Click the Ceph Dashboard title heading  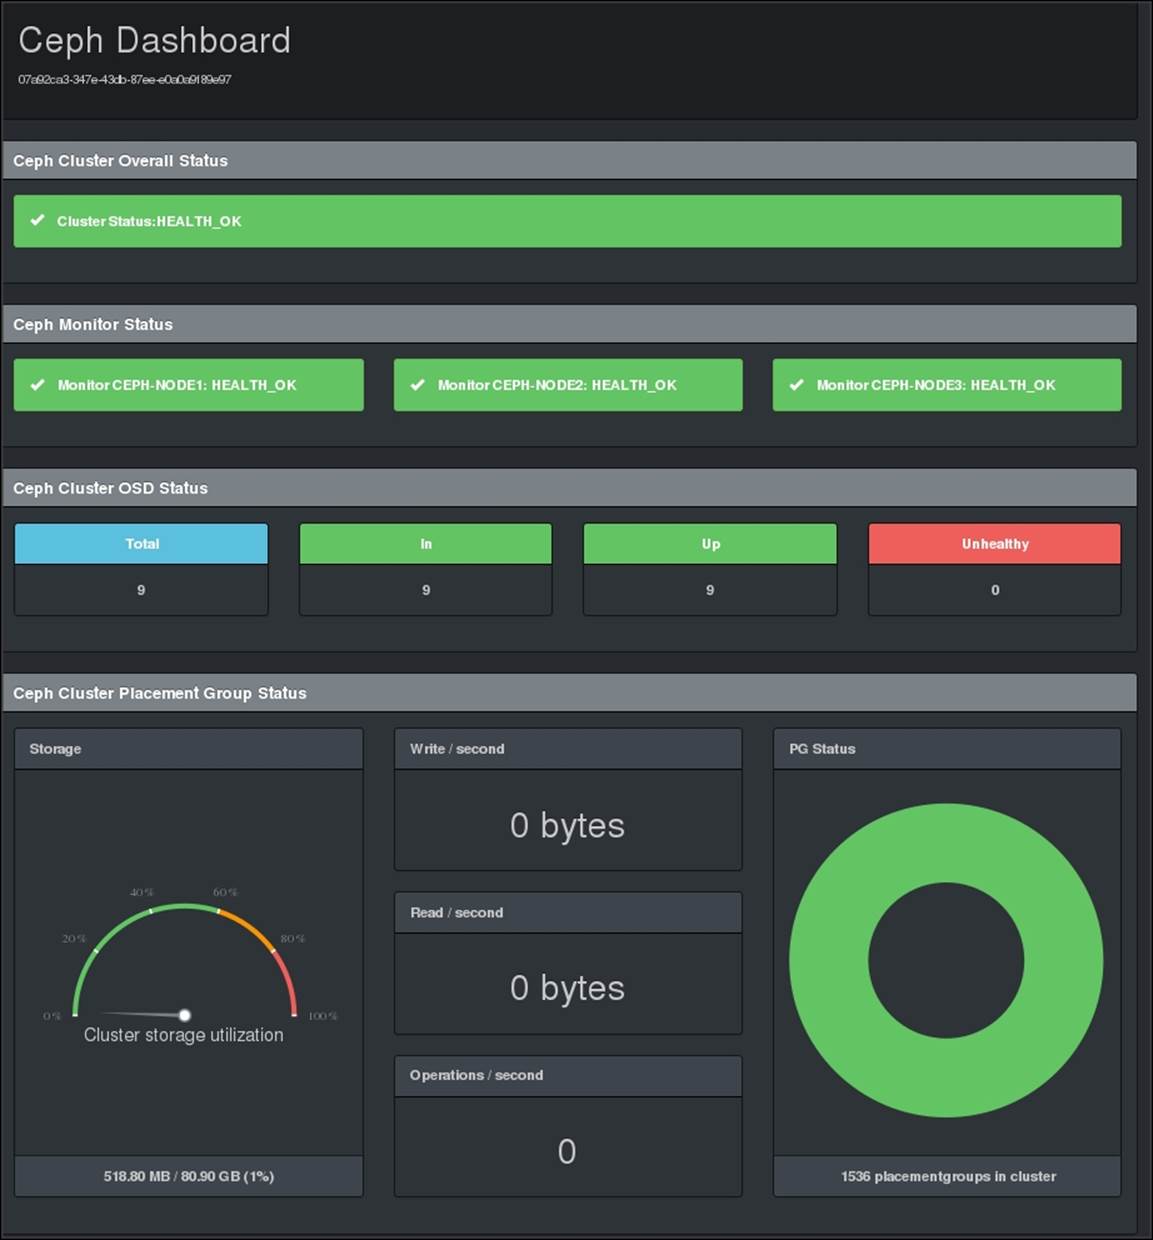pos(154,41)
